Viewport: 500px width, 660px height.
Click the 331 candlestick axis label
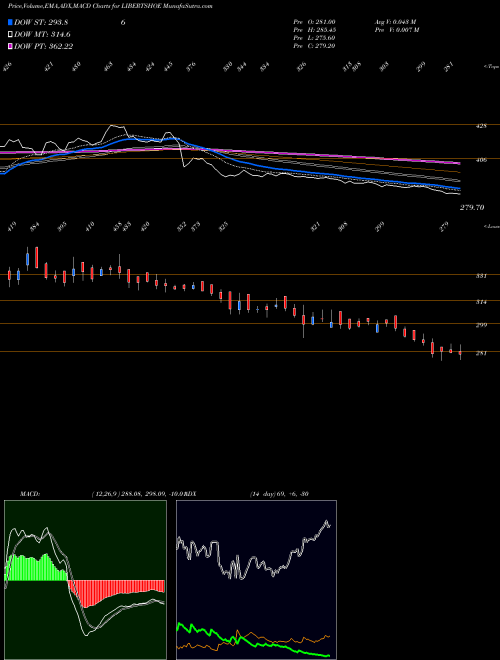pos(481,276)
